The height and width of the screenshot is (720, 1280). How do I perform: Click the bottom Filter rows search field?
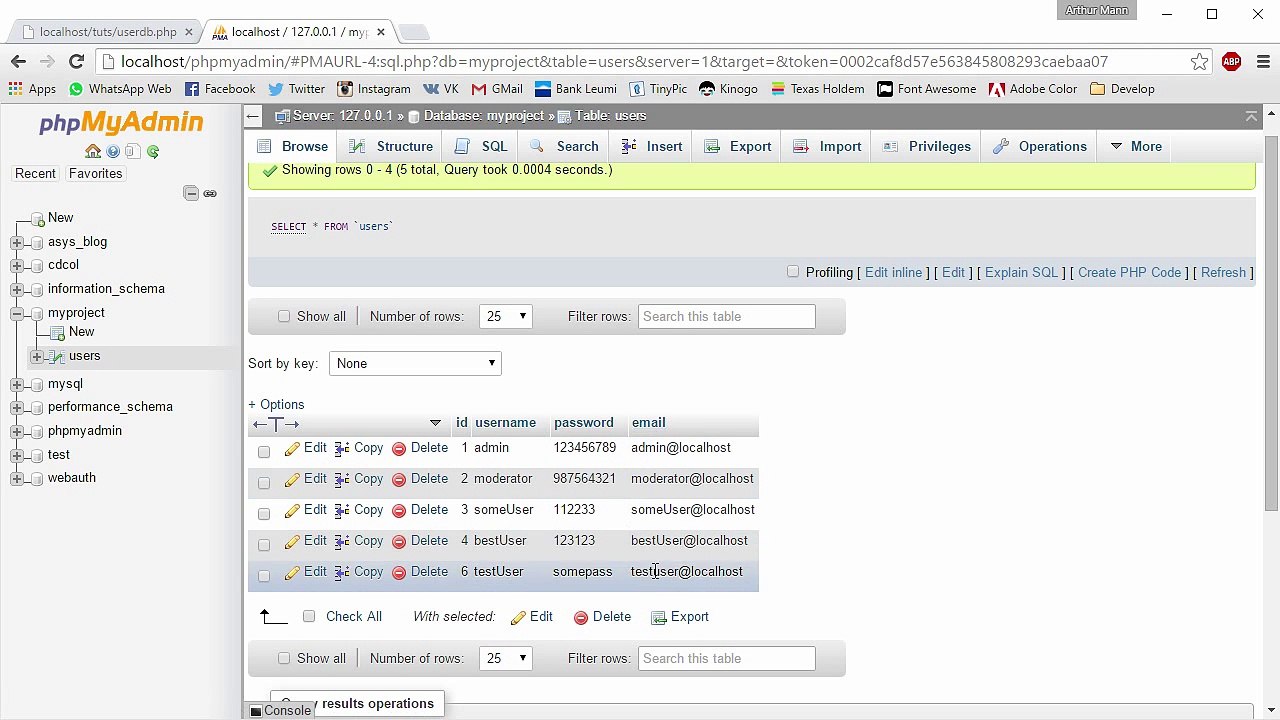pos(726,659)
